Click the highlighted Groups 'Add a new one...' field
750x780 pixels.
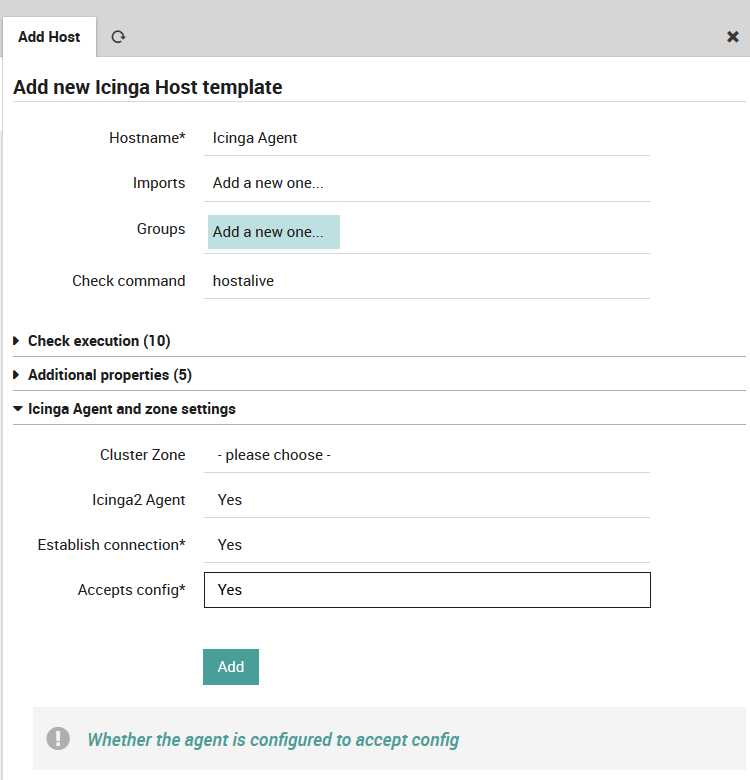point(274,232)
